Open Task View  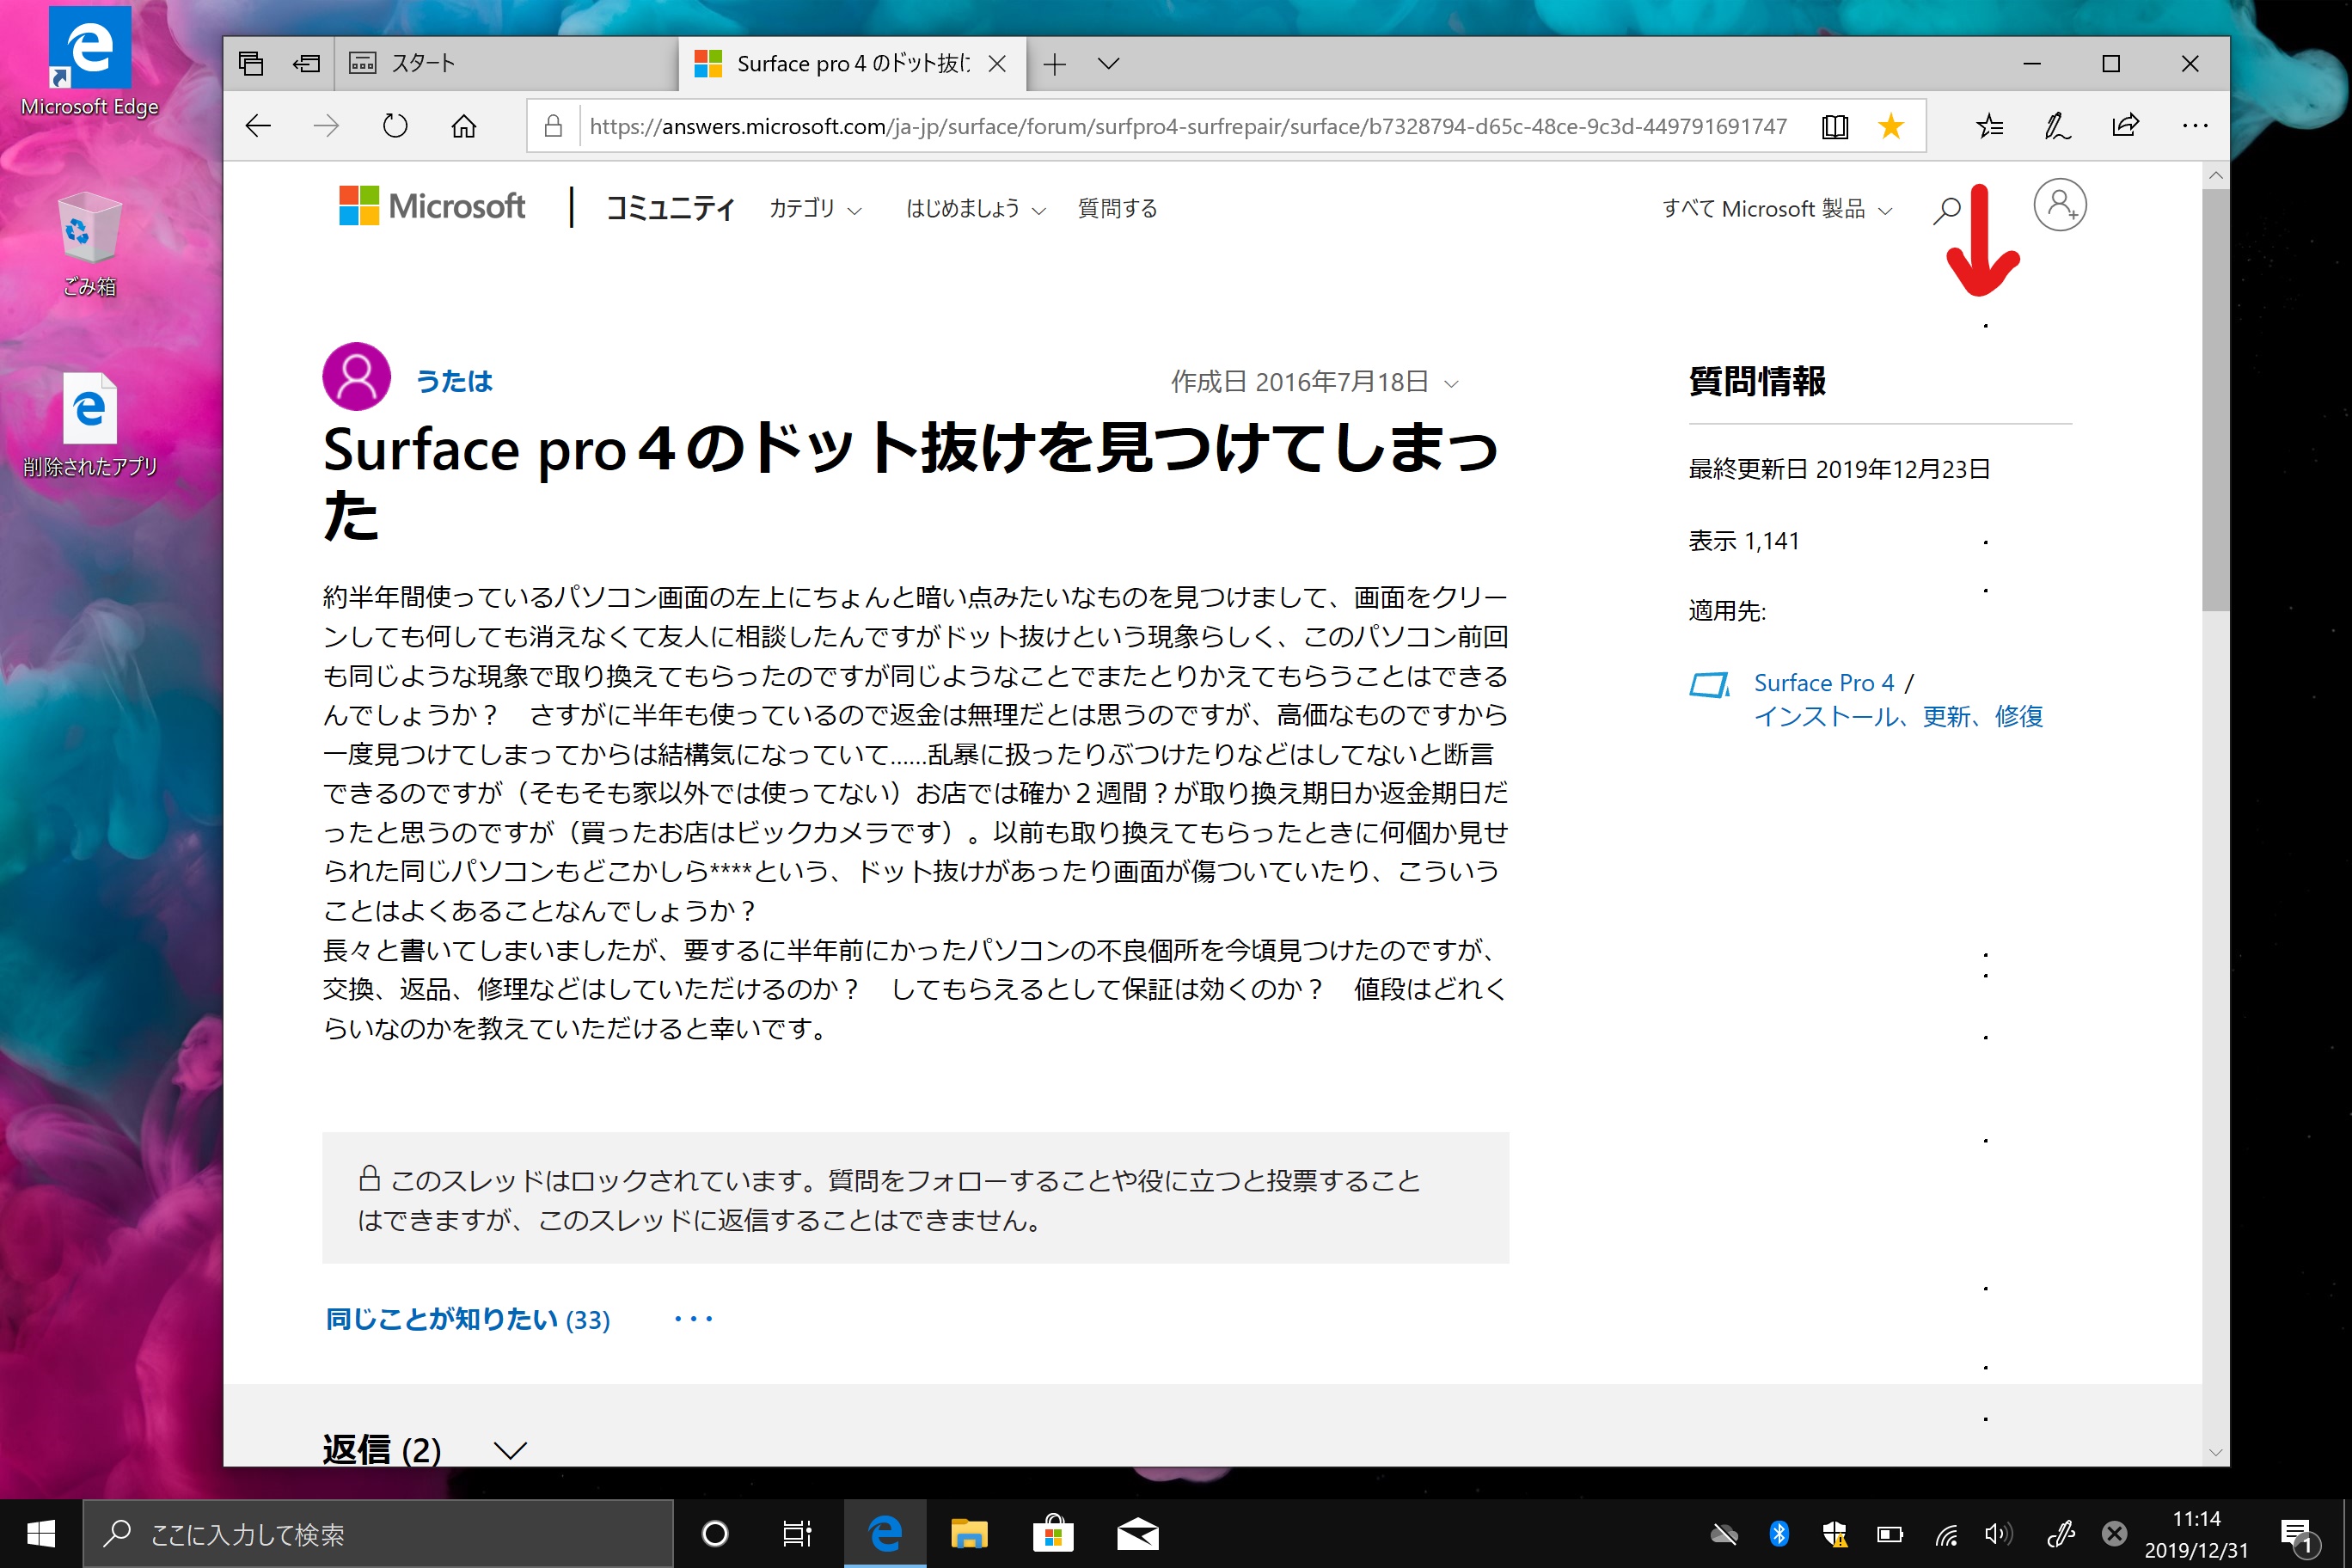pyautogui.click(x=797, y=1533)
